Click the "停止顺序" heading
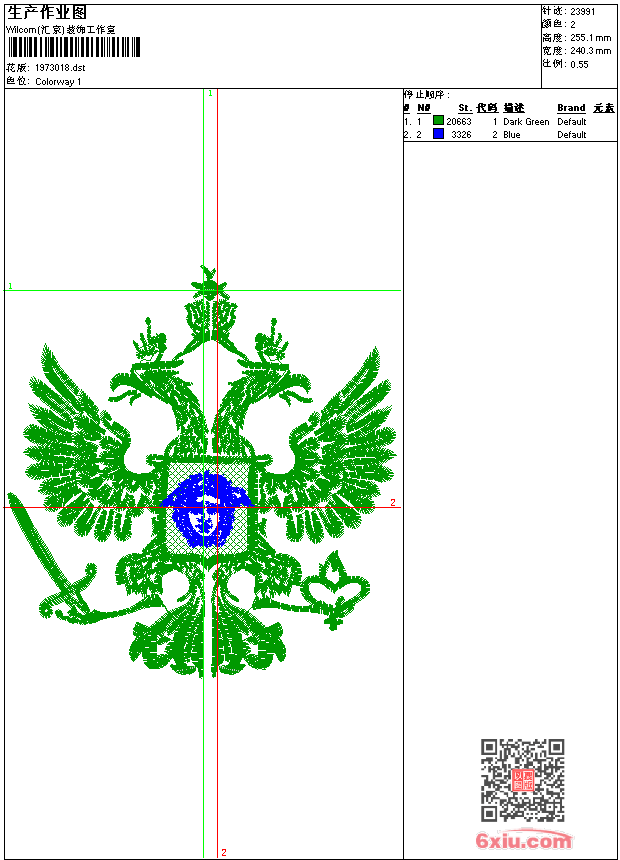 point(426,94)
